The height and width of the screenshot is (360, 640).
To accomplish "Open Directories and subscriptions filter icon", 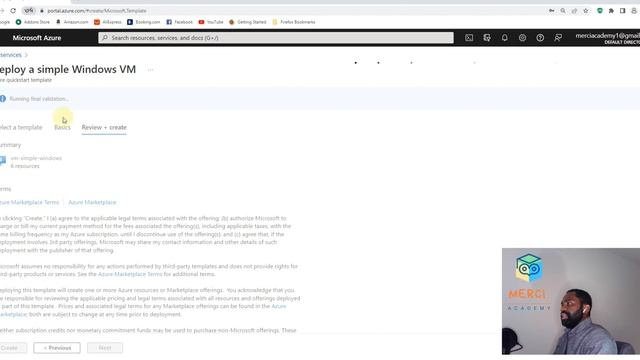I will [x=487, y=38].
